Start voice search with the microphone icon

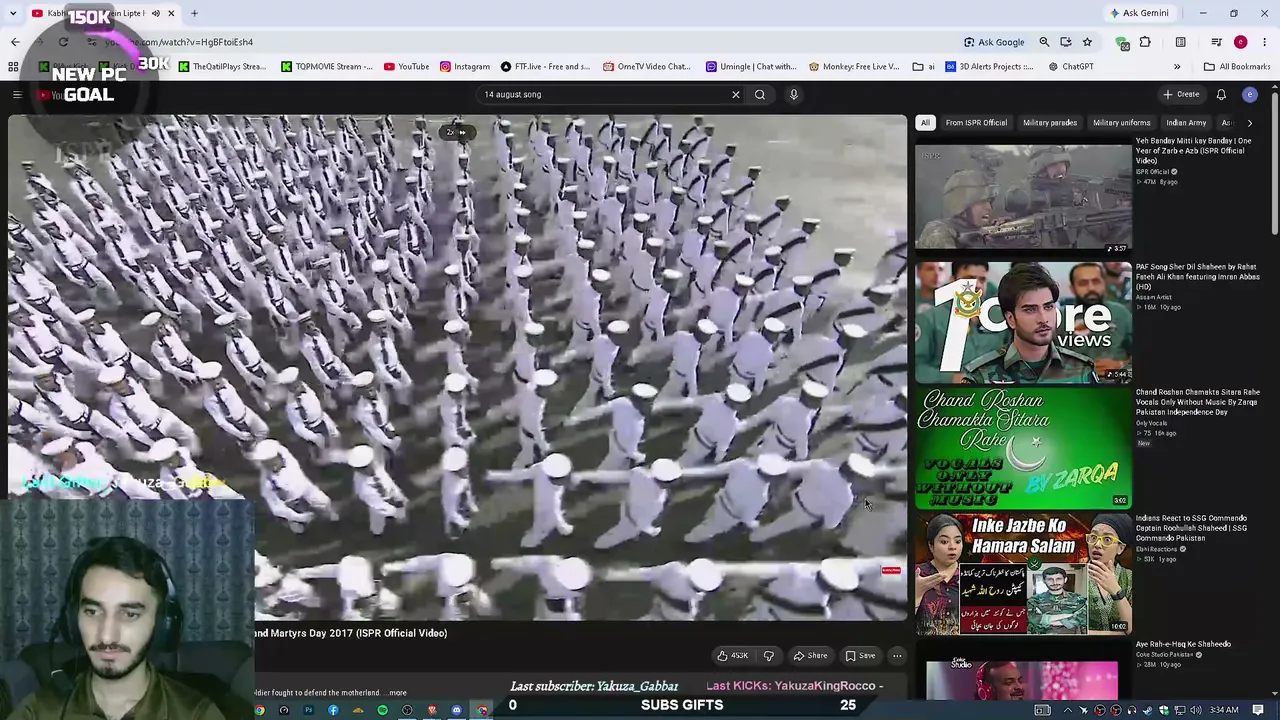click(794, 95)
